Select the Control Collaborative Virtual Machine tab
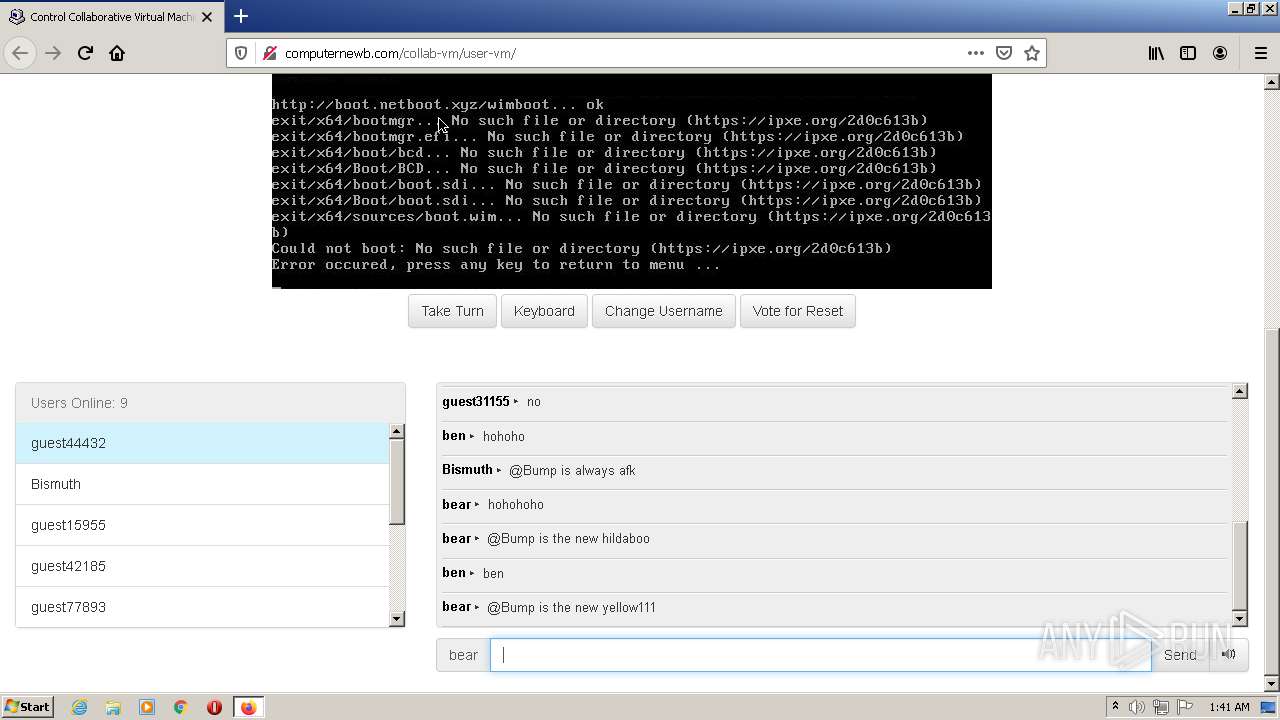The image size is (1280, 720). pos(110,17)
